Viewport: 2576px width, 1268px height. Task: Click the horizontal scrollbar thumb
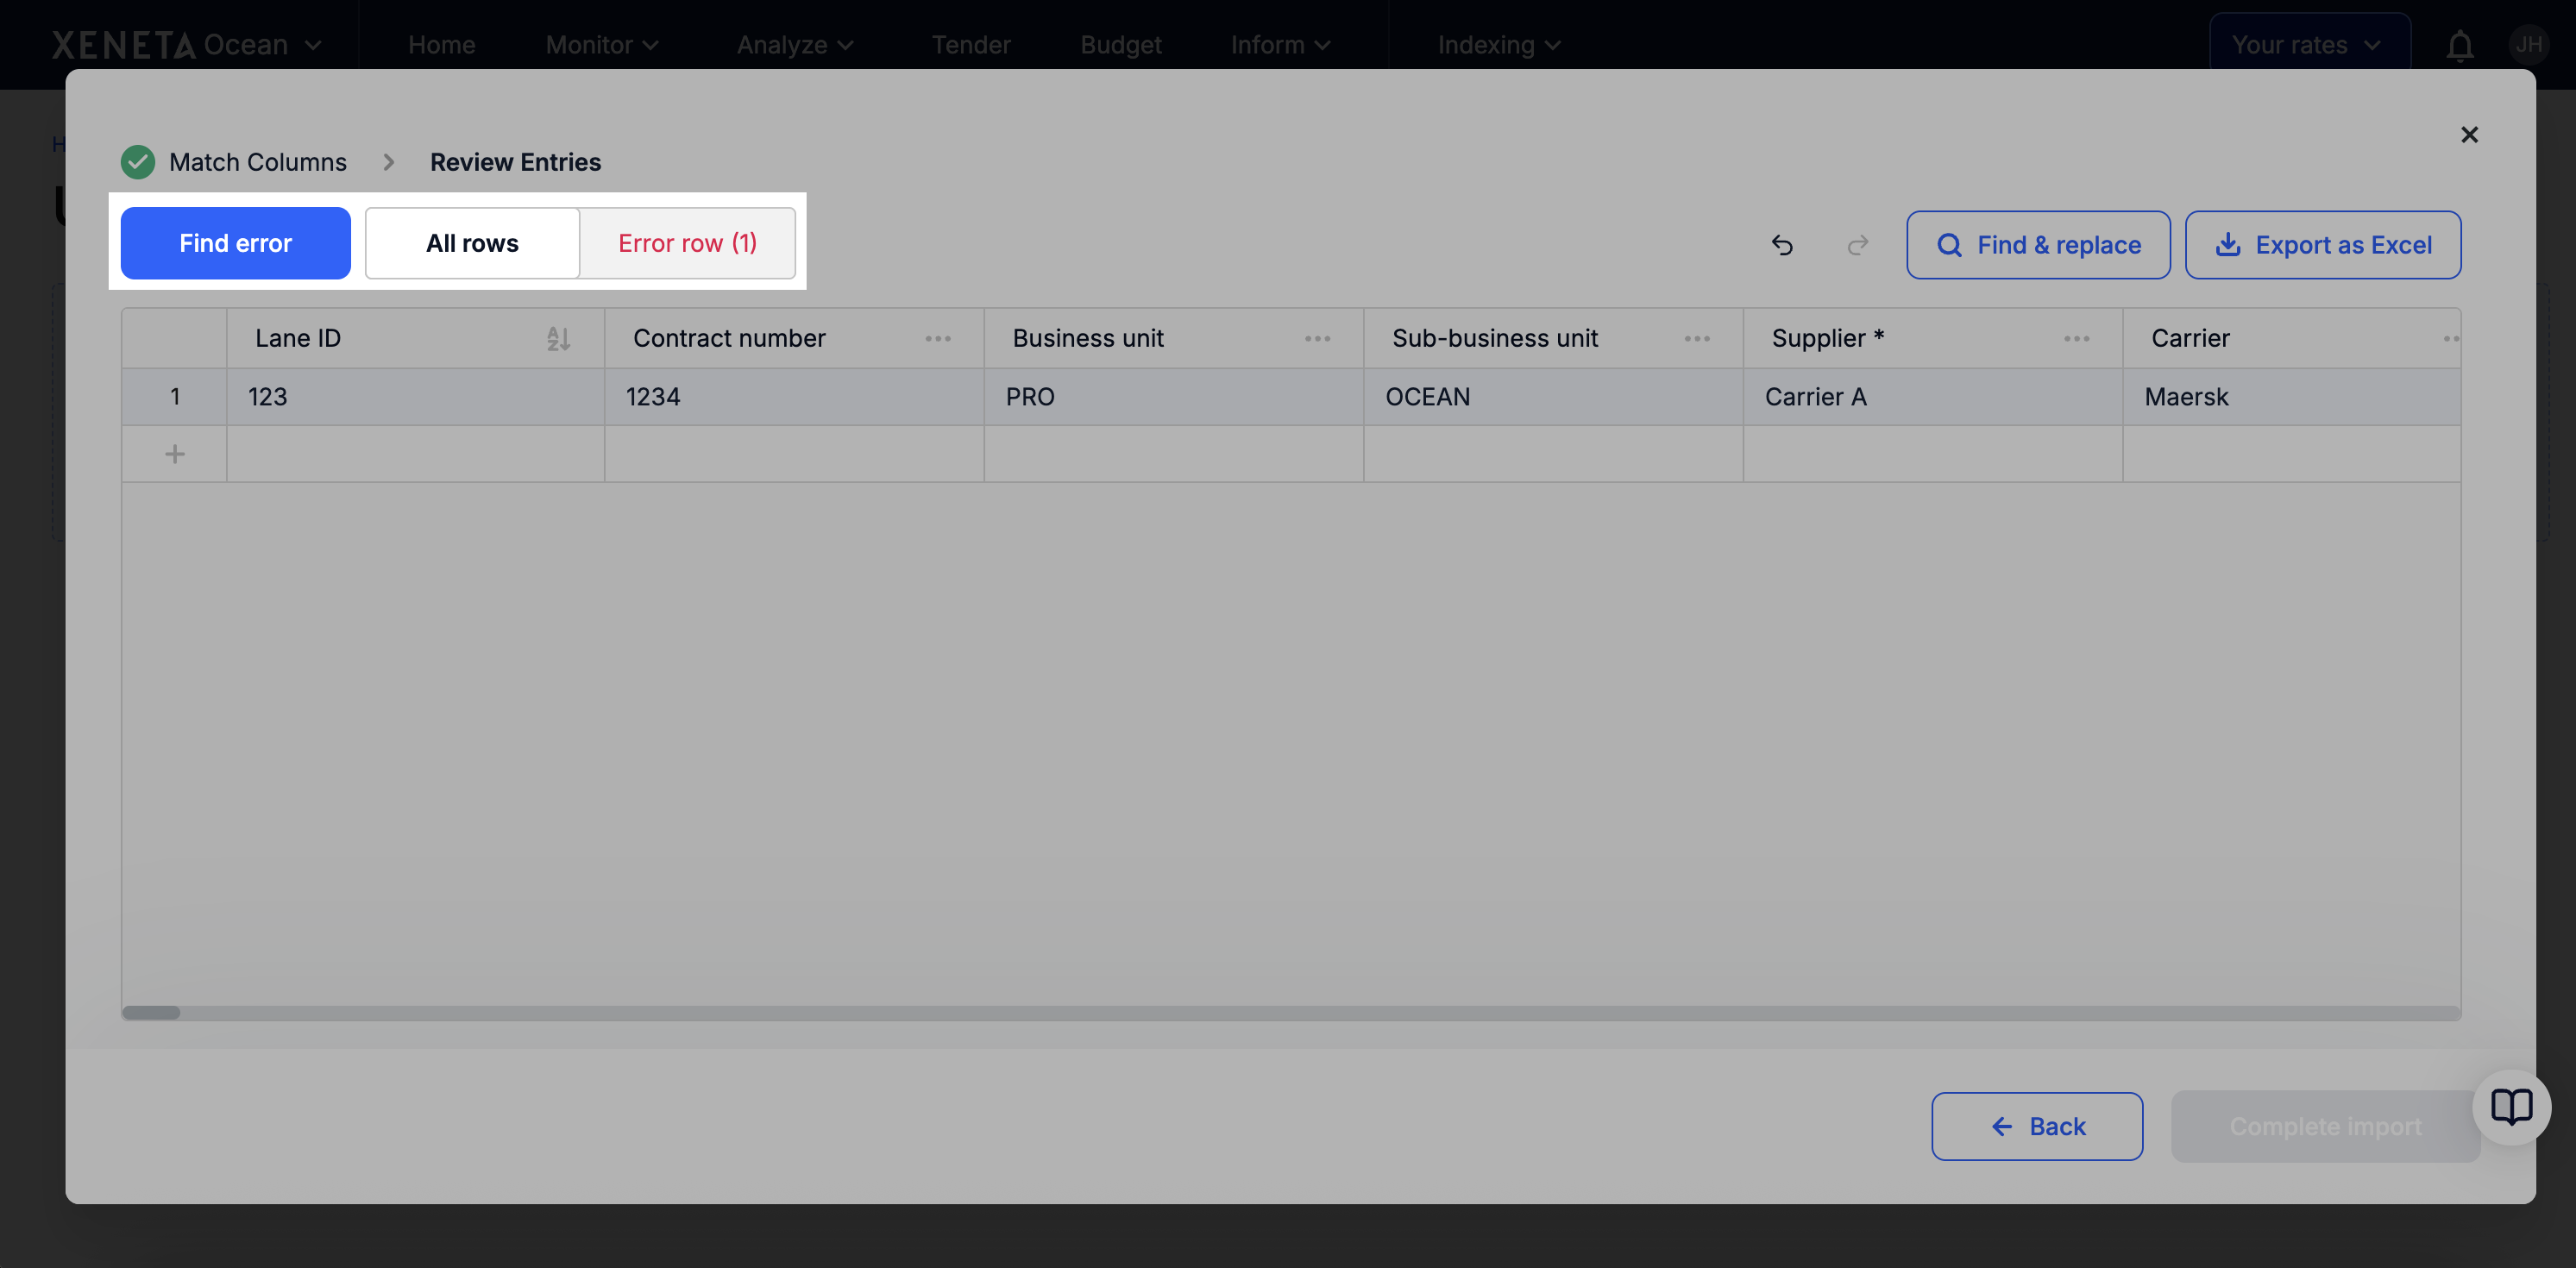(x=151, y=1013)
